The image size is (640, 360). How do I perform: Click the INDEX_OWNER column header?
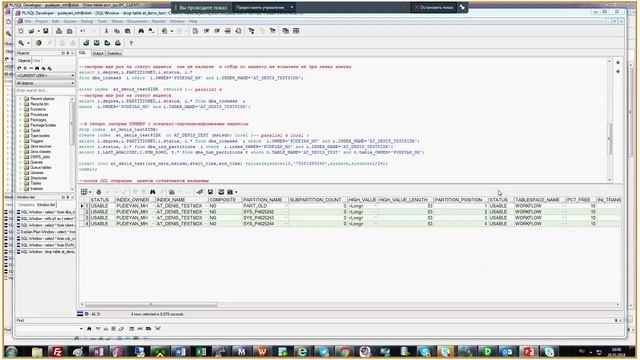coord(135,200)
